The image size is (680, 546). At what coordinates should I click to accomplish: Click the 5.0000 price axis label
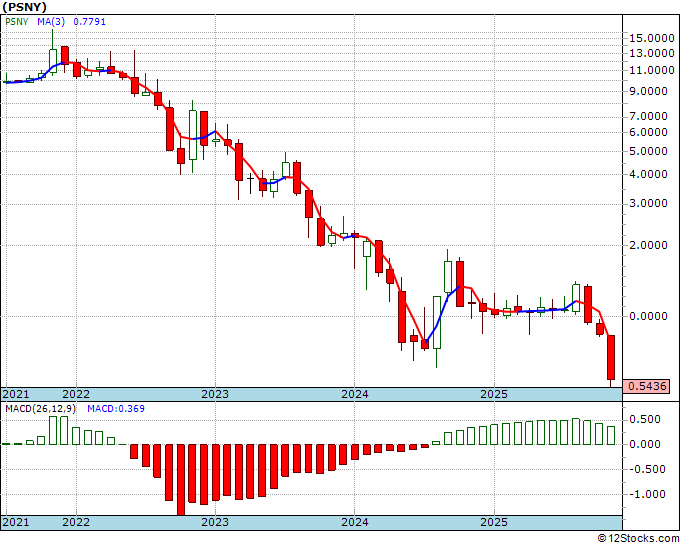(x=649, y=151)
